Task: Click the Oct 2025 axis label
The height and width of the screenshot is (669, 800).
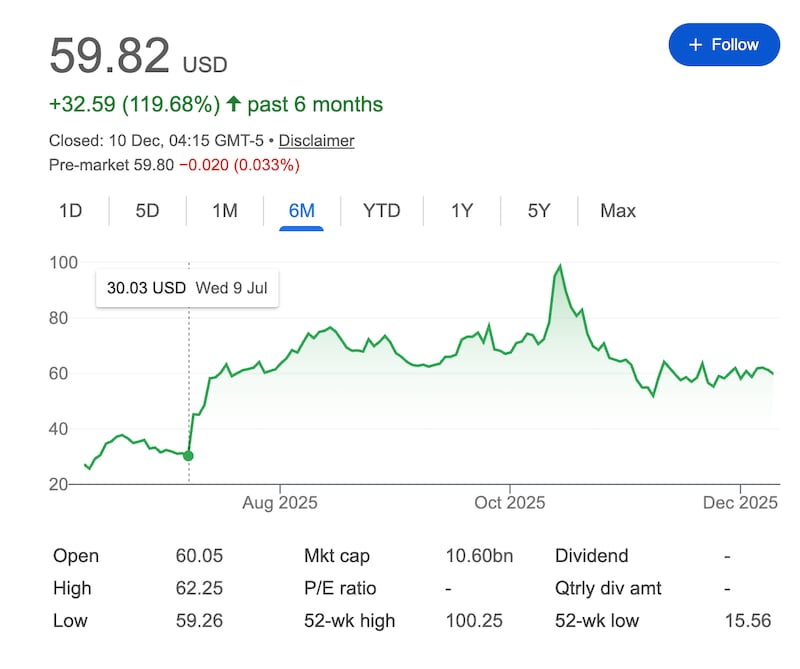Action: click(512, 502)
